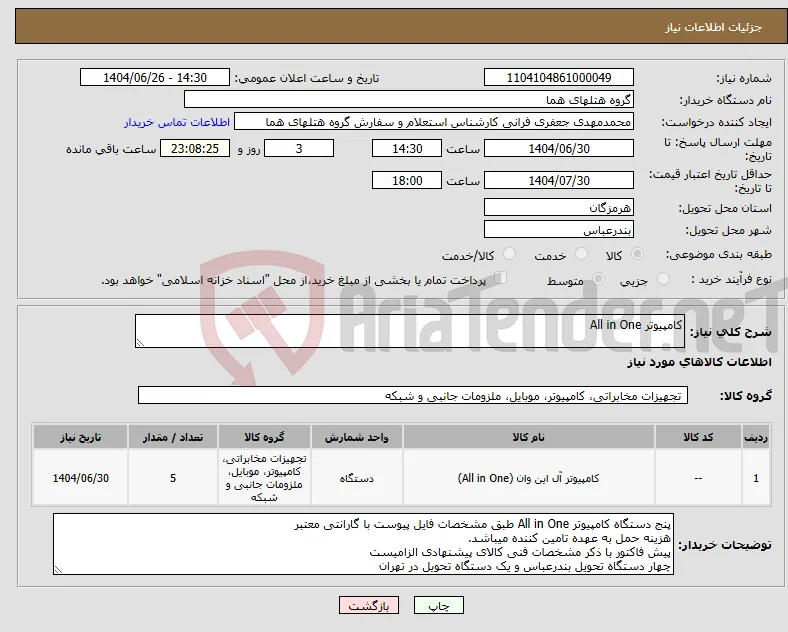Image resolution: width=788 pixels, height=632 pixels.
Task: Click the city field بندرعباس
Action: (559, 230)
